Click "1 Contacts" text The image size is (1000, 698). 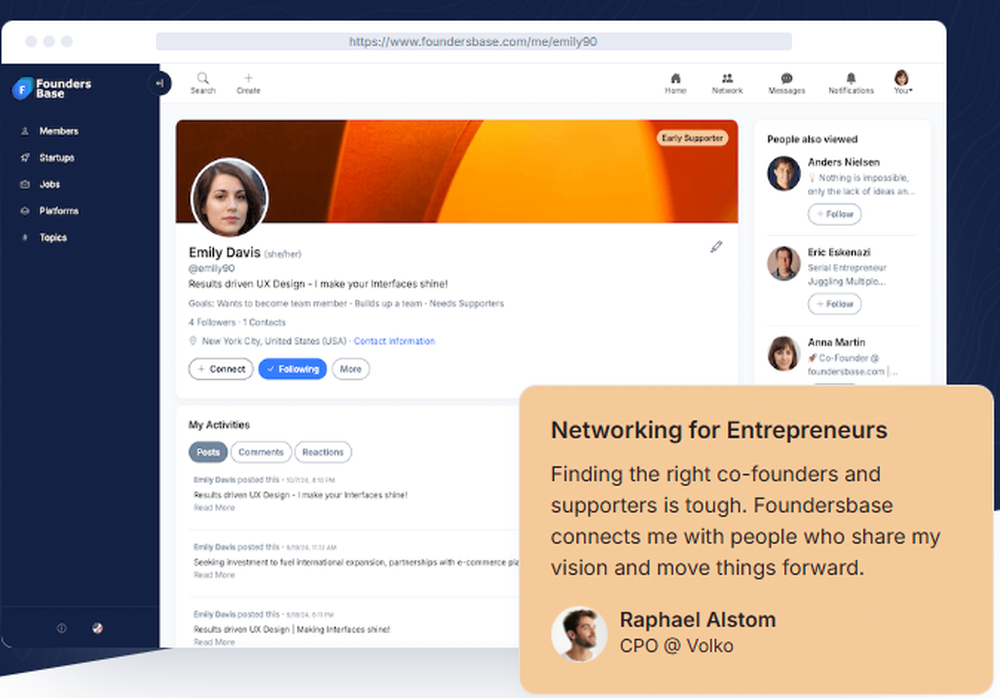[264, 322]
